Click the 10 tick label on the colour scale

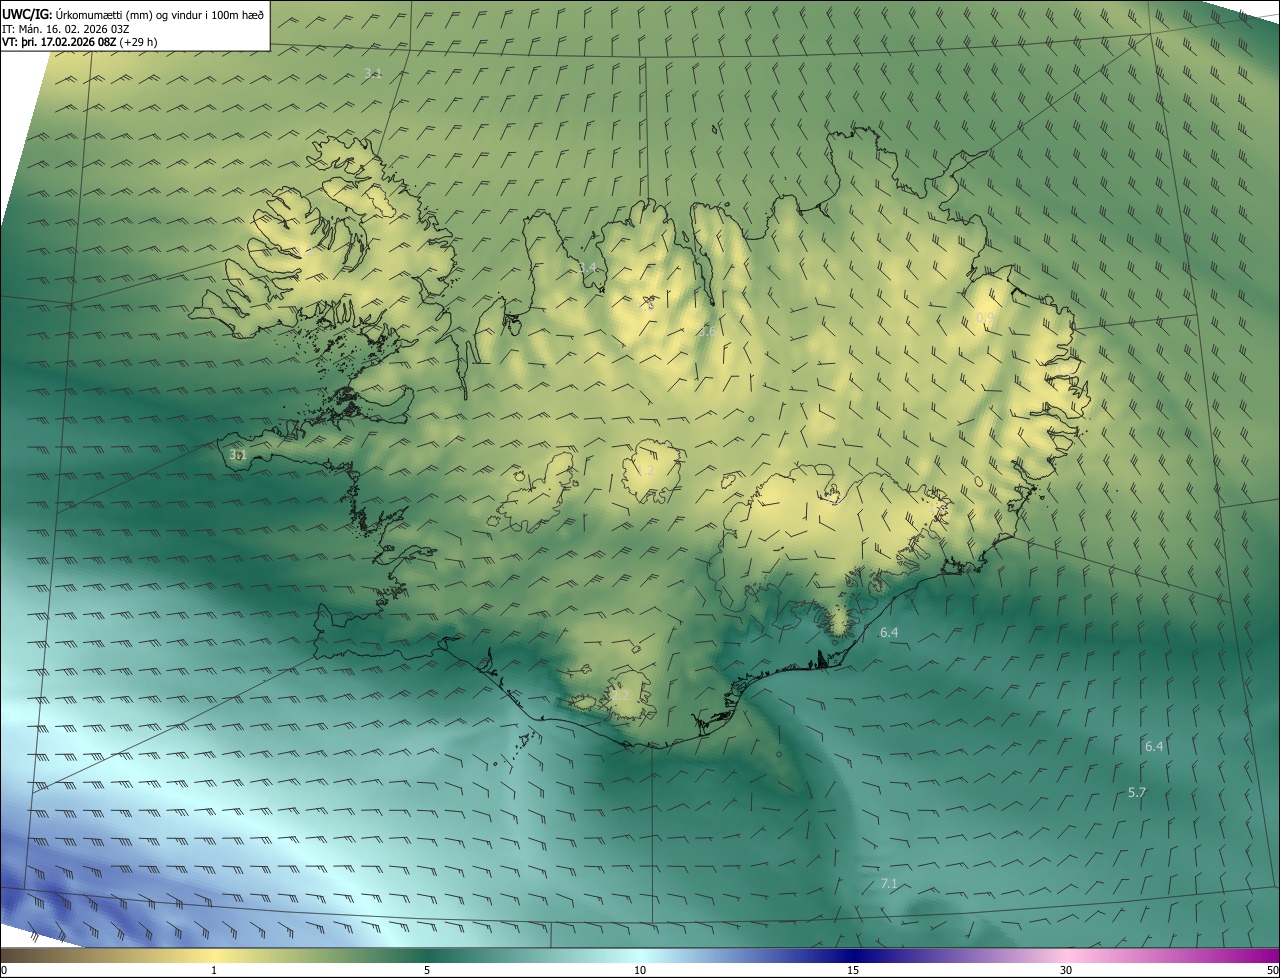(x=640, y=970)
